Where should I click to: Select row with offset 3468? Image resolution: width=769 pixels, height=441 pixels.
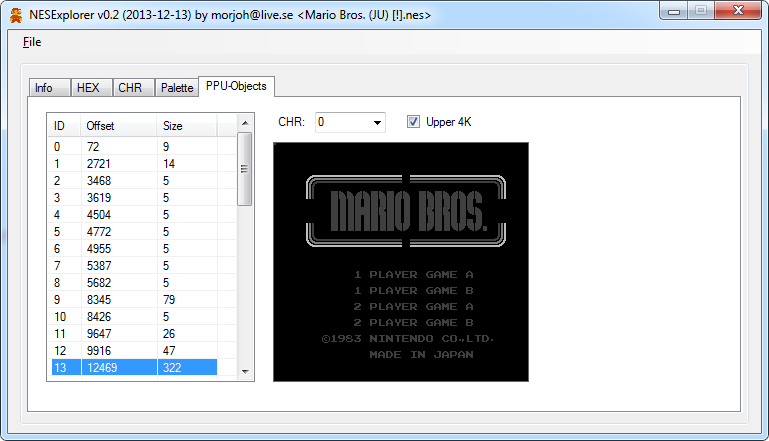(134, 181)
